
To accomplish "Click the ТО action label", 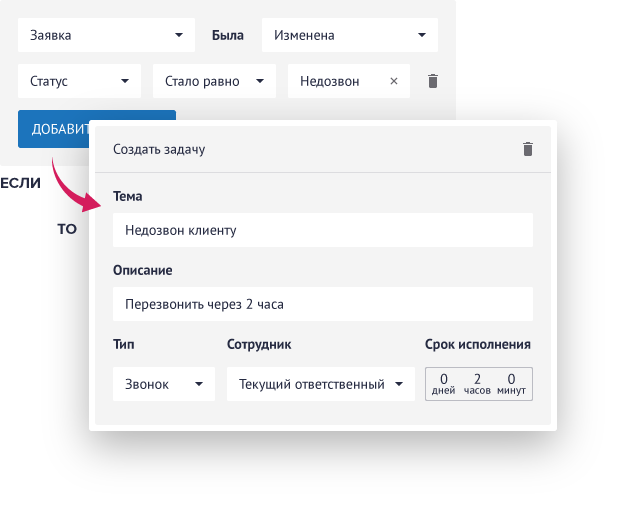I will (x=66, y=229).
